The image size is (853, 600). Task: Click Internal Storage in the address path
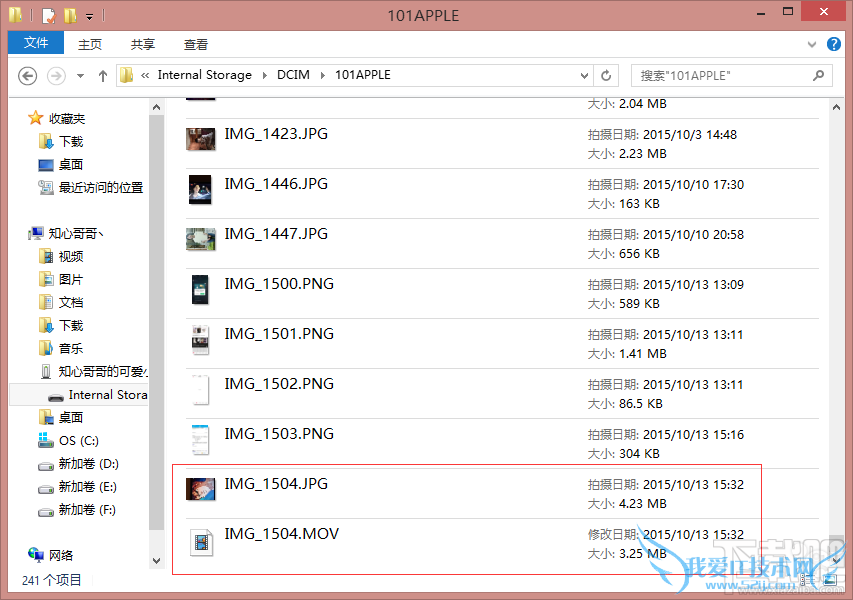click(x=205, y=75)
